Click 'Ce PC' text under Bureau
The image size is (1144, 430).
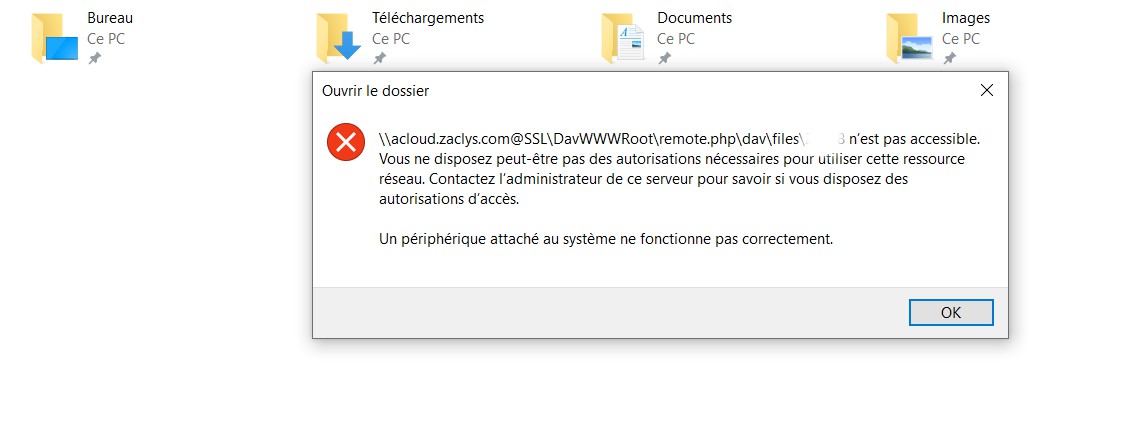[106, 39]
